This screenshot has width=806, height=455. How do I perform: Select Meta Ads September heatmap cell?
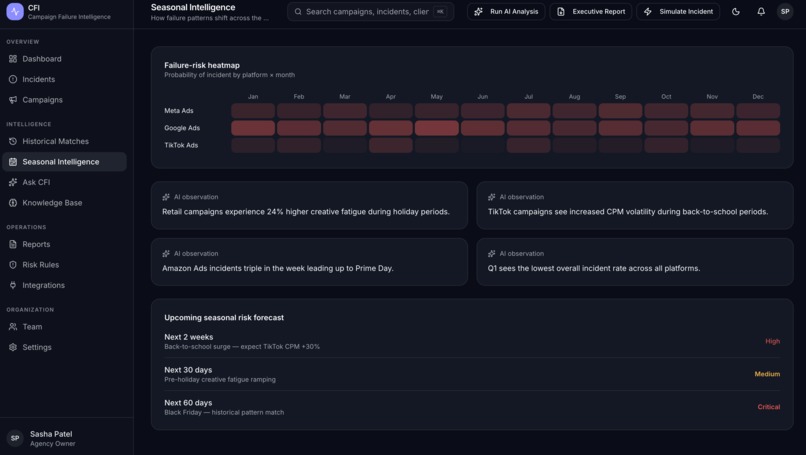tap(620, 111)
